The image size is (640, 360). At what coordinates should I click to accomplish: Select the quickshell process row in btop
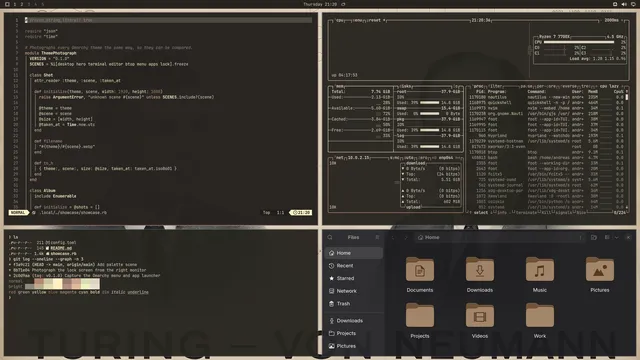coord(546,102)
